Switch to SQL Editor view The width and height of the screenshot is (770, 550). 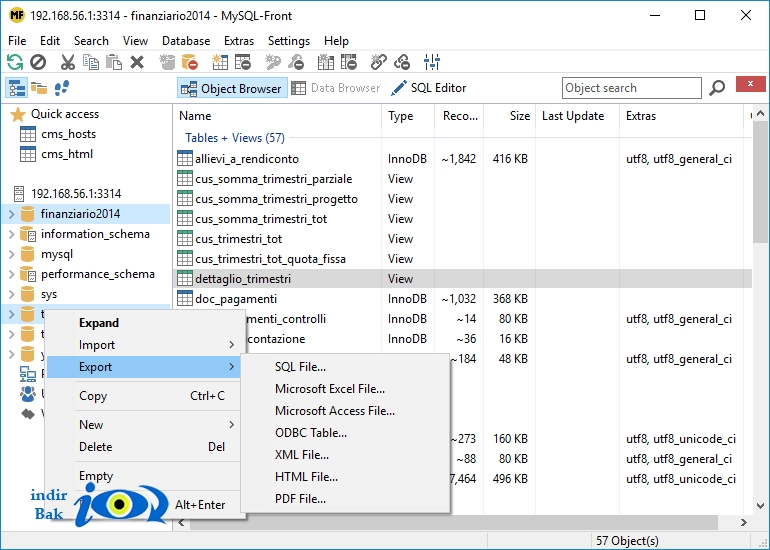(428, 88)
